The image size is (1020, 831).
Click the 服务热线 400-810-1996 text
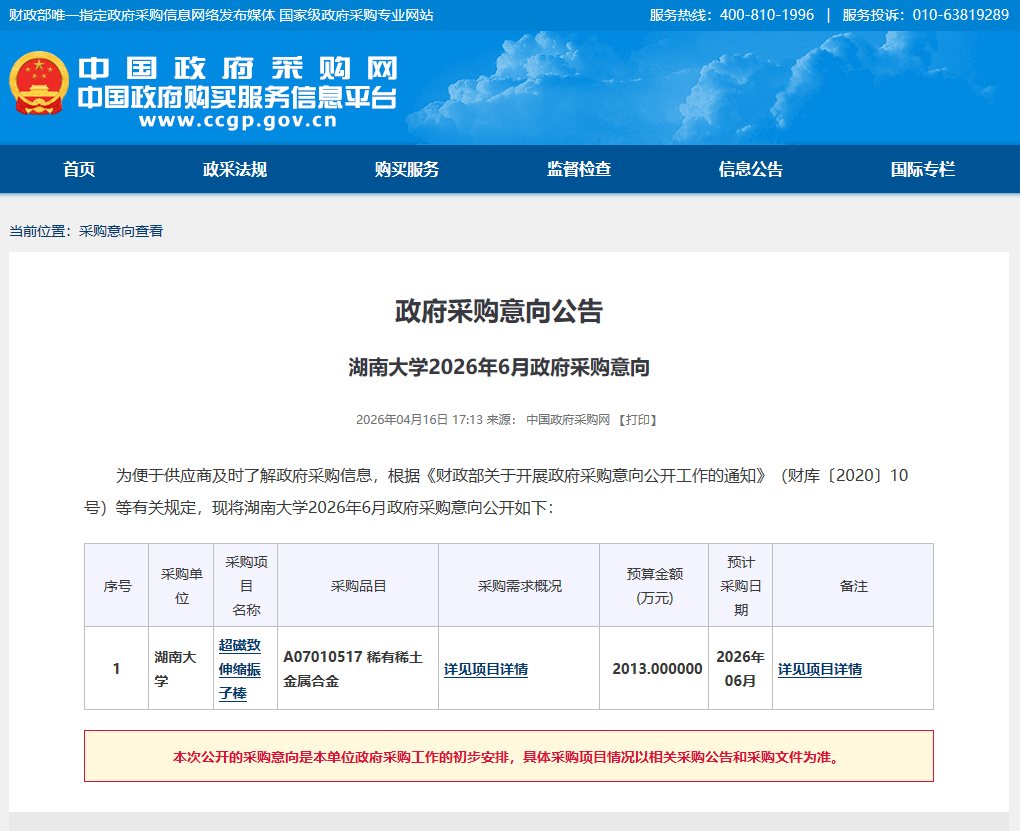pos(732,15)
